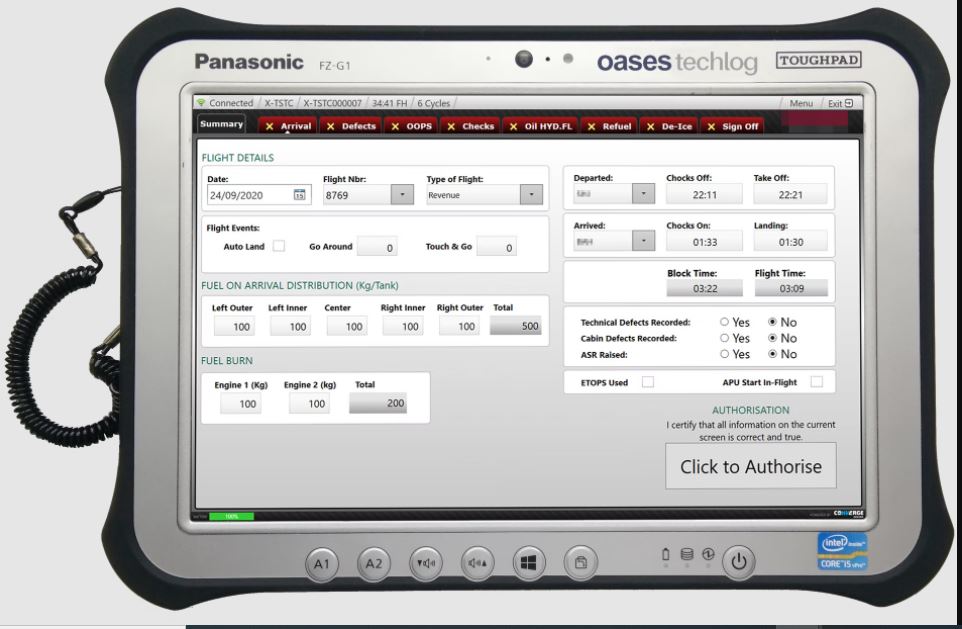This screenshot has height=629, width=962.
Task: Expand the Arrived airport dropdown
Action: point(644,241)
